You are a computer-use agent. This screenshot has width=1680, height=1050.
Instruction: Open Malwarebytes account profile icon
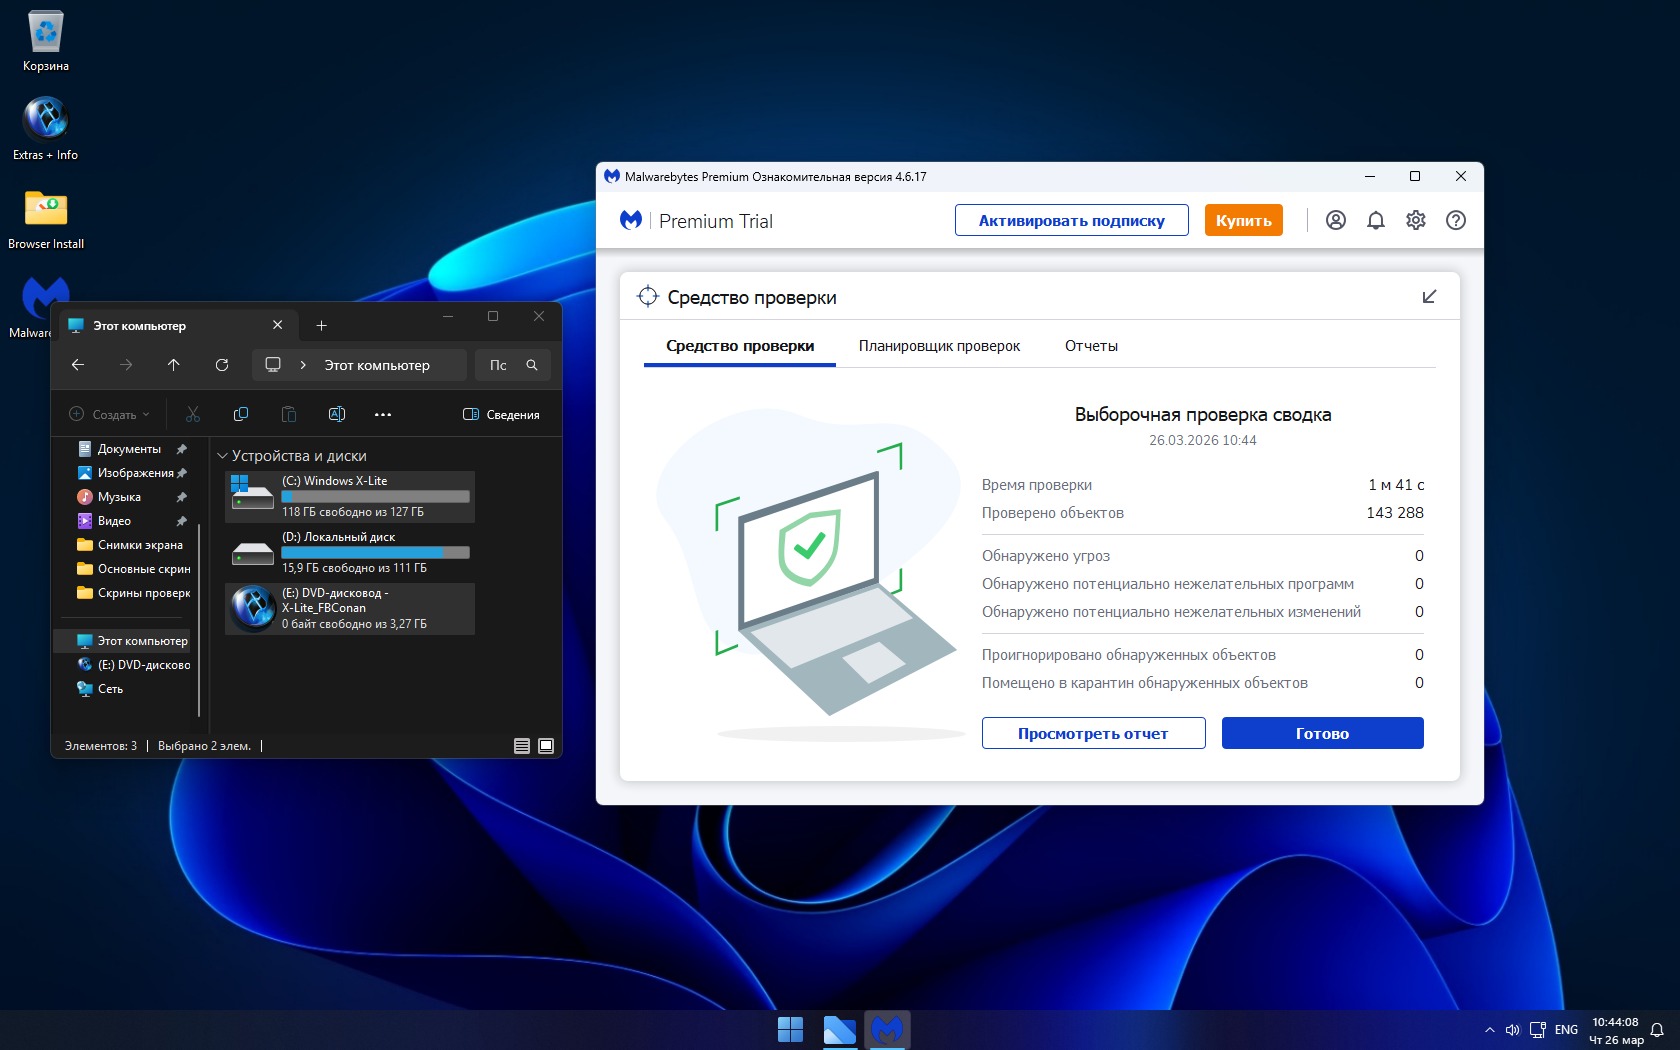coord(1335,220)
